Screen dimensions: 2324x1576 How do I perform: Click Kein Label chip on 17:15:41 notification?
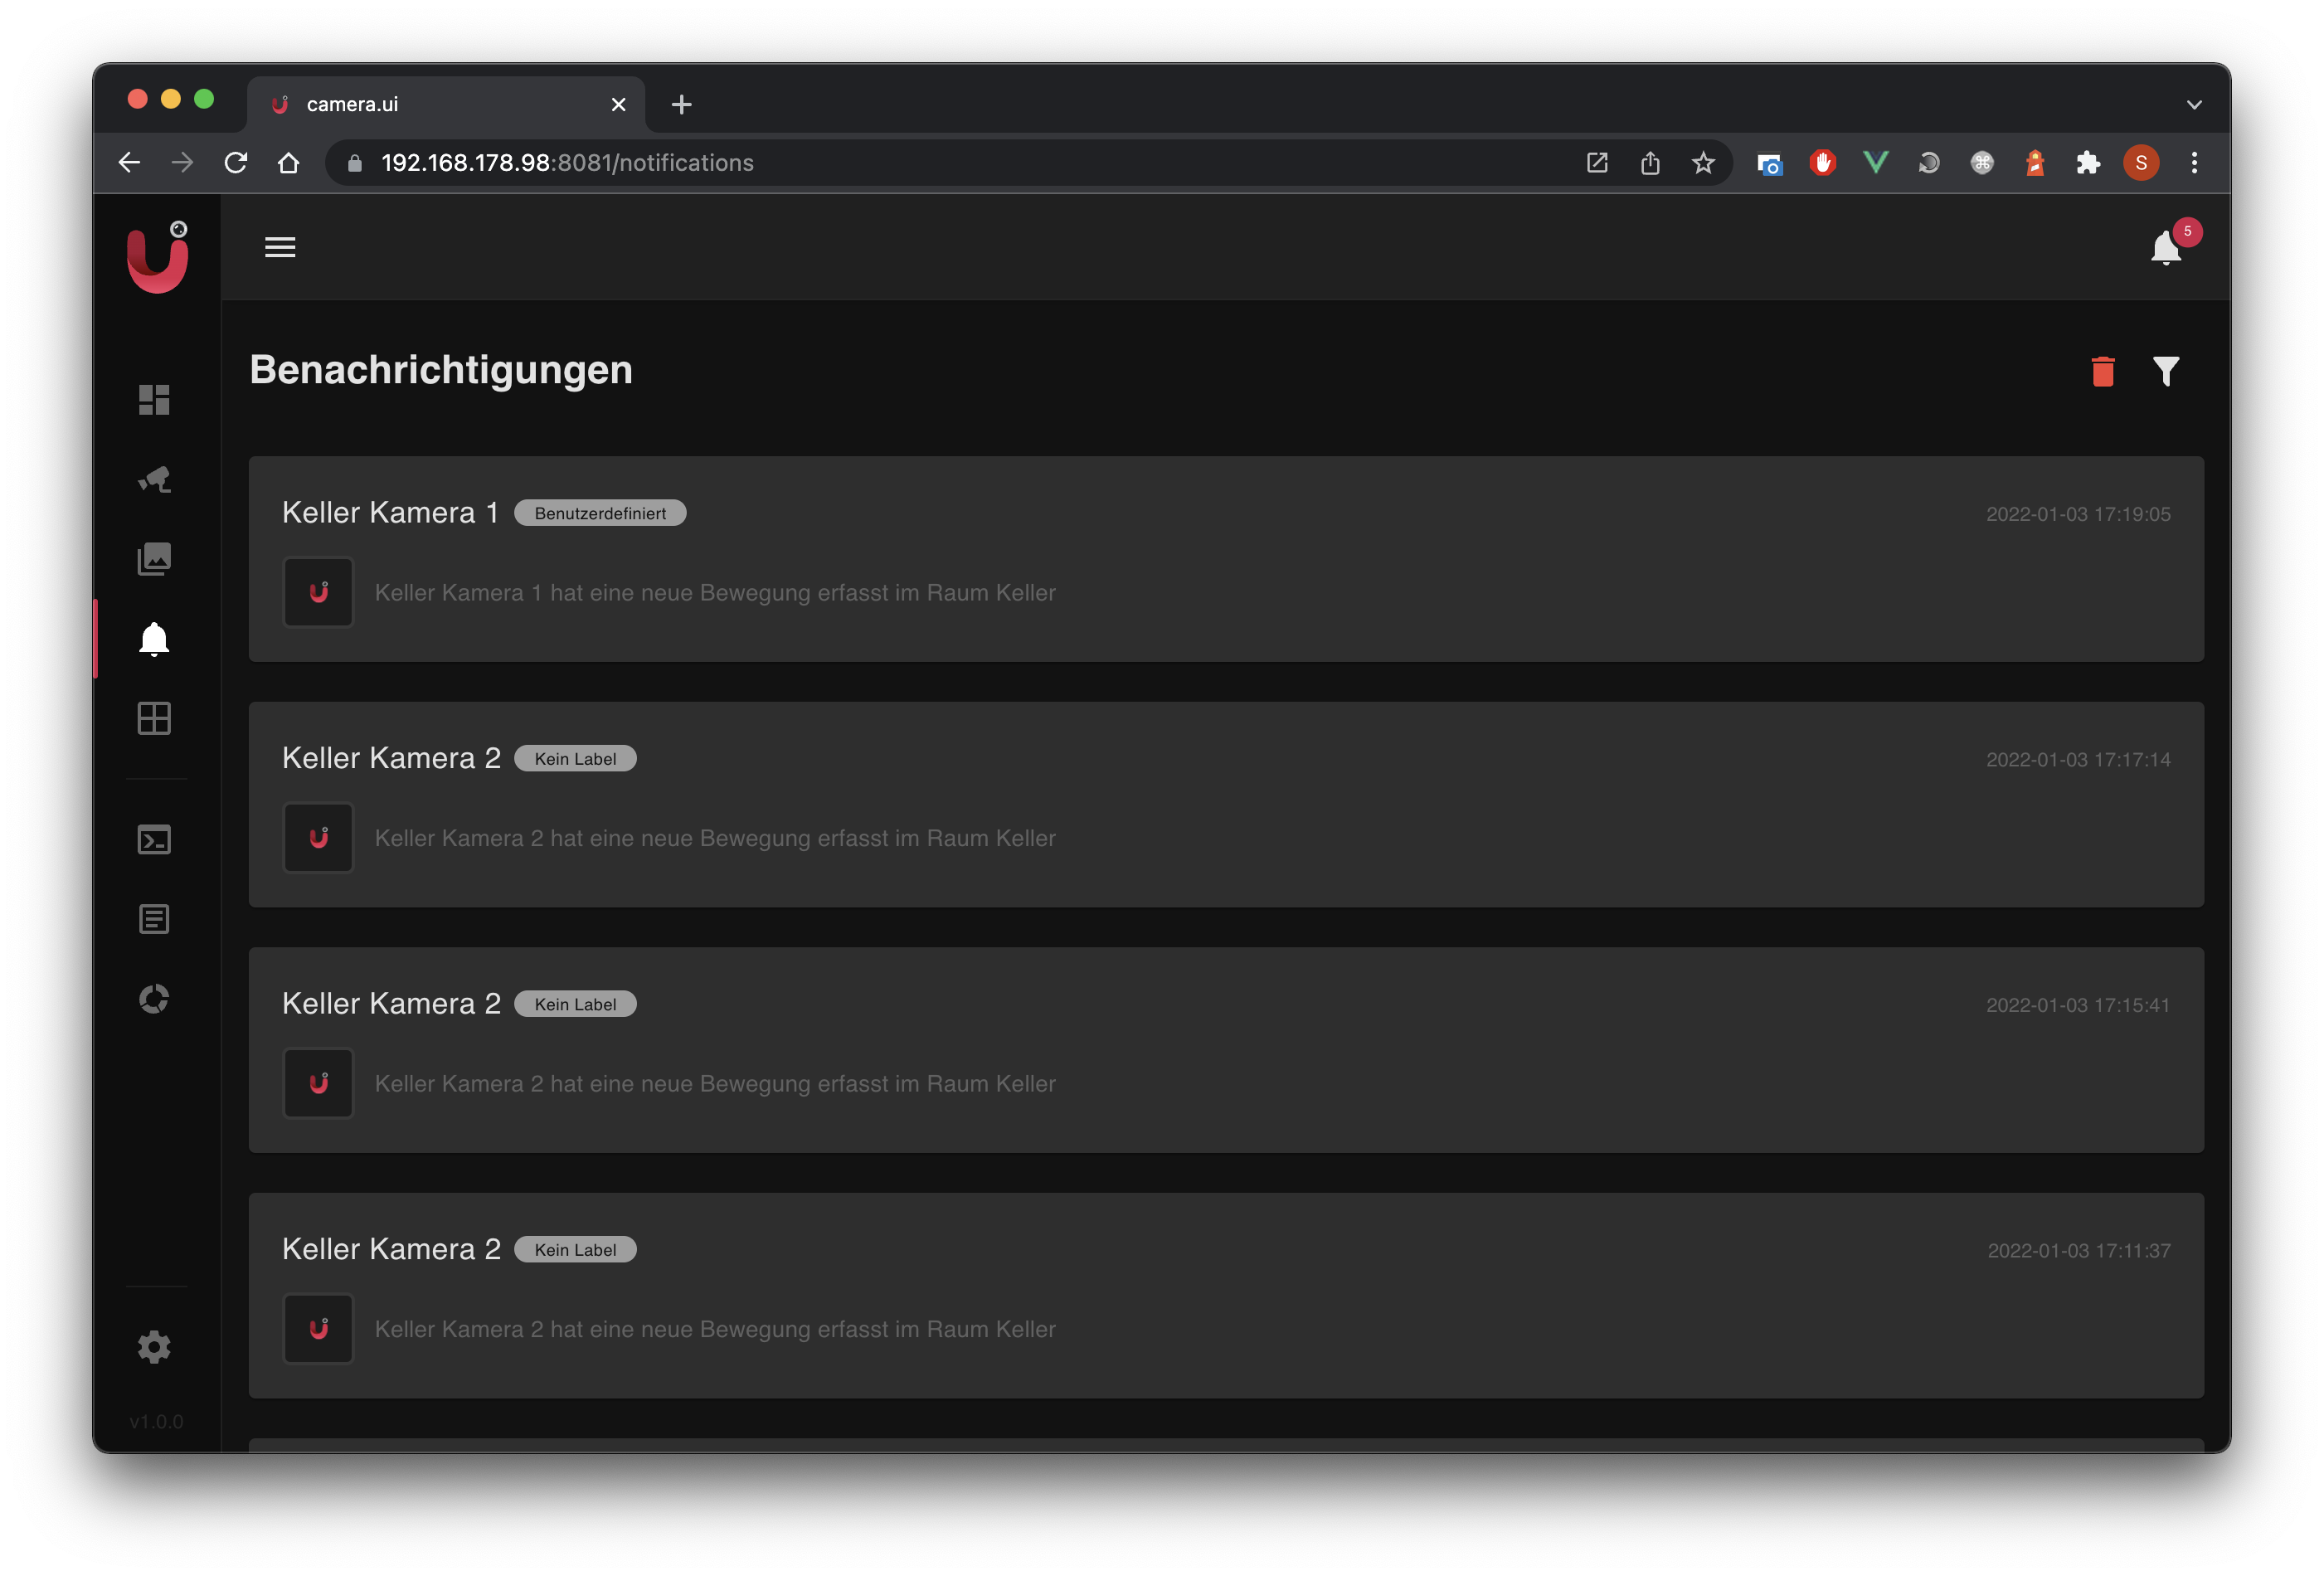pos(575,1004)
